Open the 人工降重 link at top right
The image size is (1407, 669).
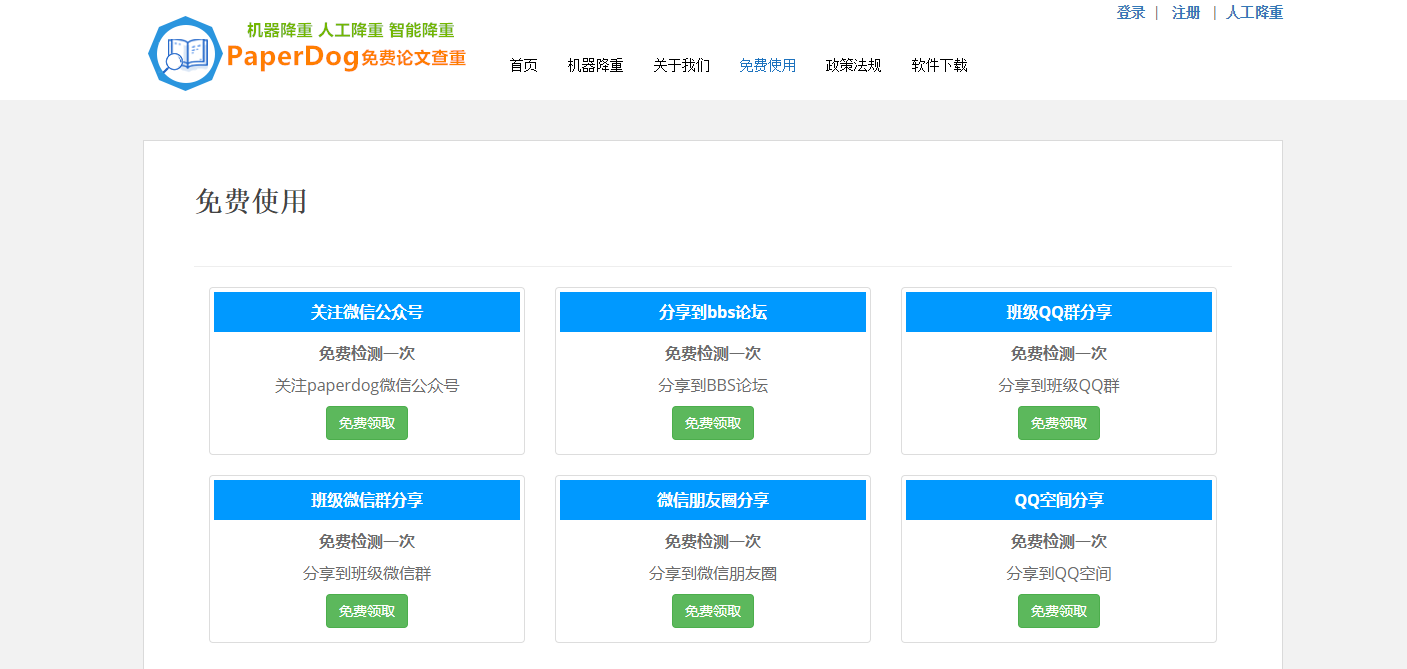pos(1254,13)
